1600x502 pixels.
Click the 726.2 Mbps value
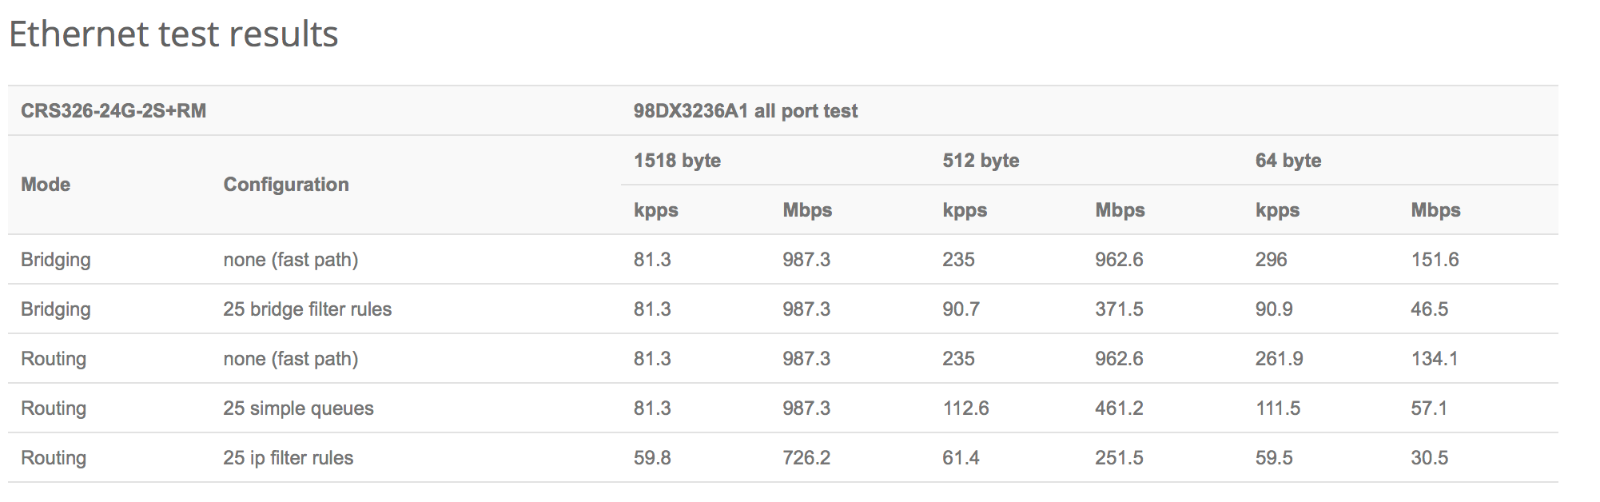tap(806, 458)
